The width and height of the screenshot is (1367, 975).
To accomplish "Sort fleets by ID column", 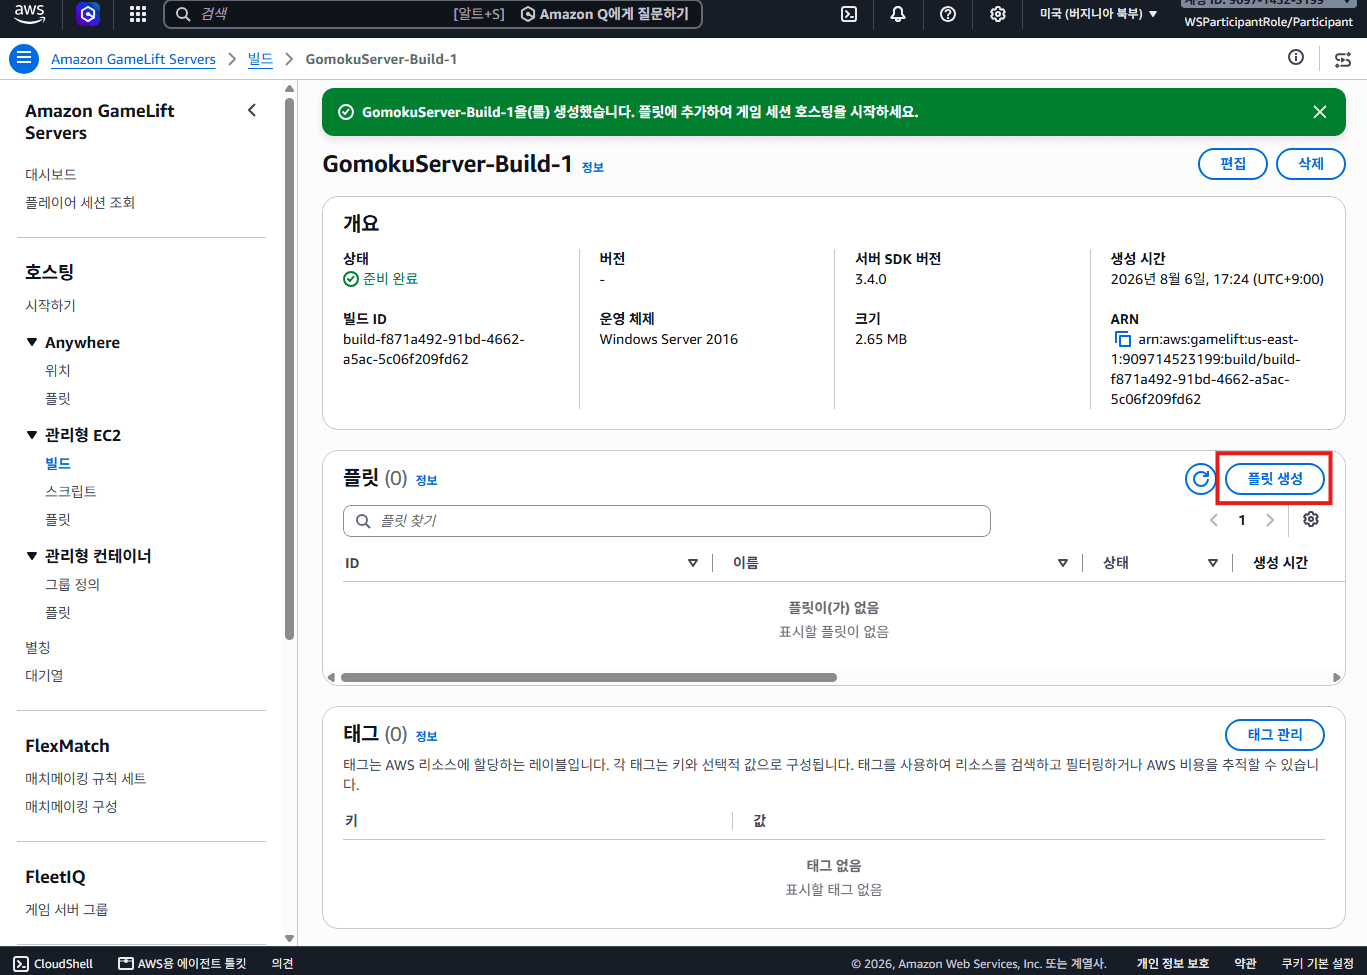I will pyautogui.click(x=693, y=563).
